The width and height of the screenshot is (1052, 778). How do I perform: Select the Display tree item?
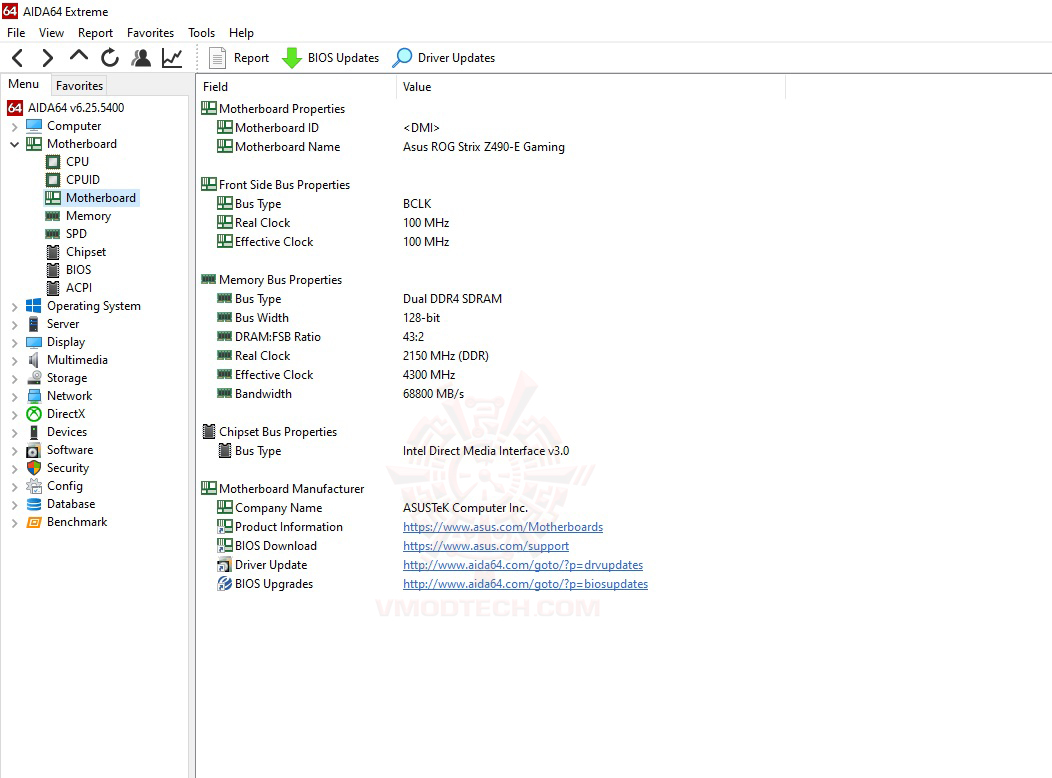66,342
